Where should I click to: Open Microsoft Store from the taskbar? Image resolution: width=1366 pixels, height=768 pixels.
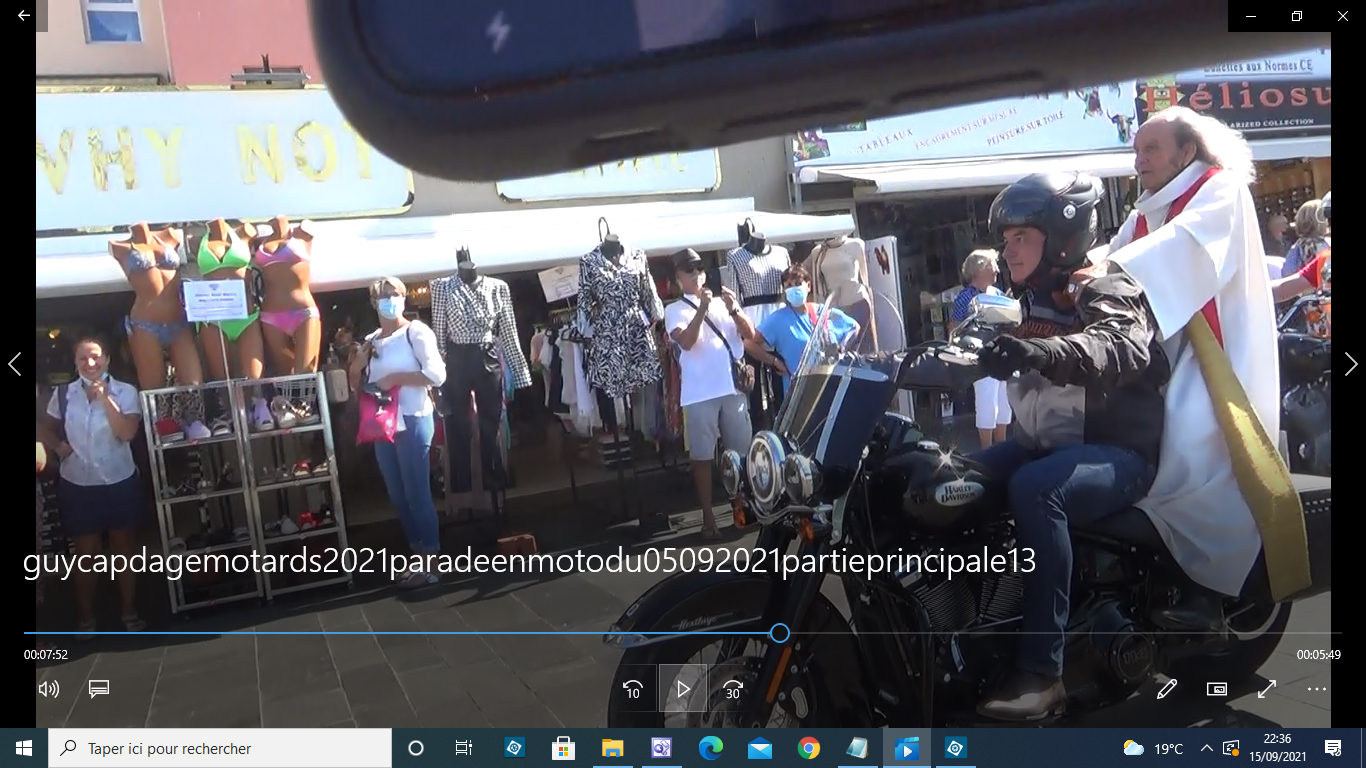coord(563,748)
